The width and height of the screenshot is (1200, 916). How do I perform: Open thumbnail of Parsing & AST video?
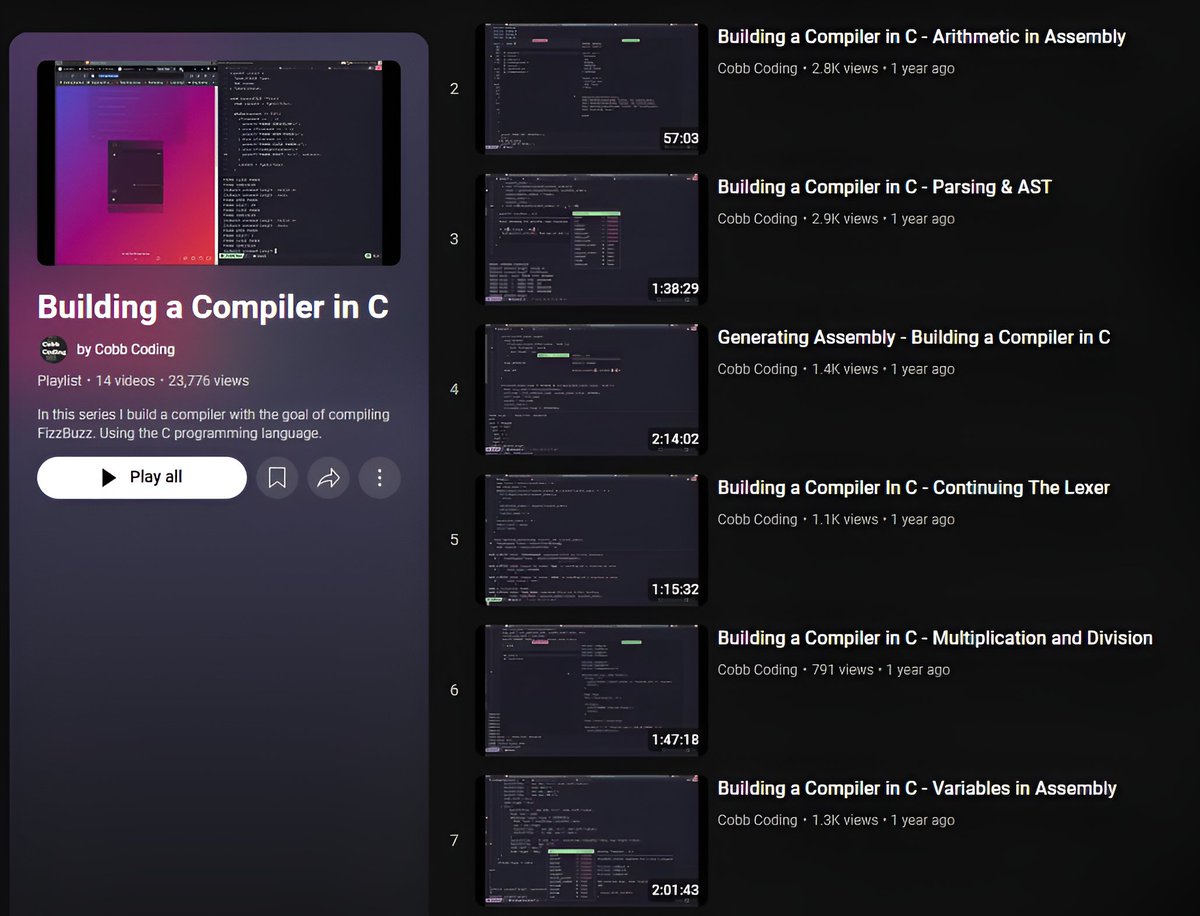(x=591, y=239)
